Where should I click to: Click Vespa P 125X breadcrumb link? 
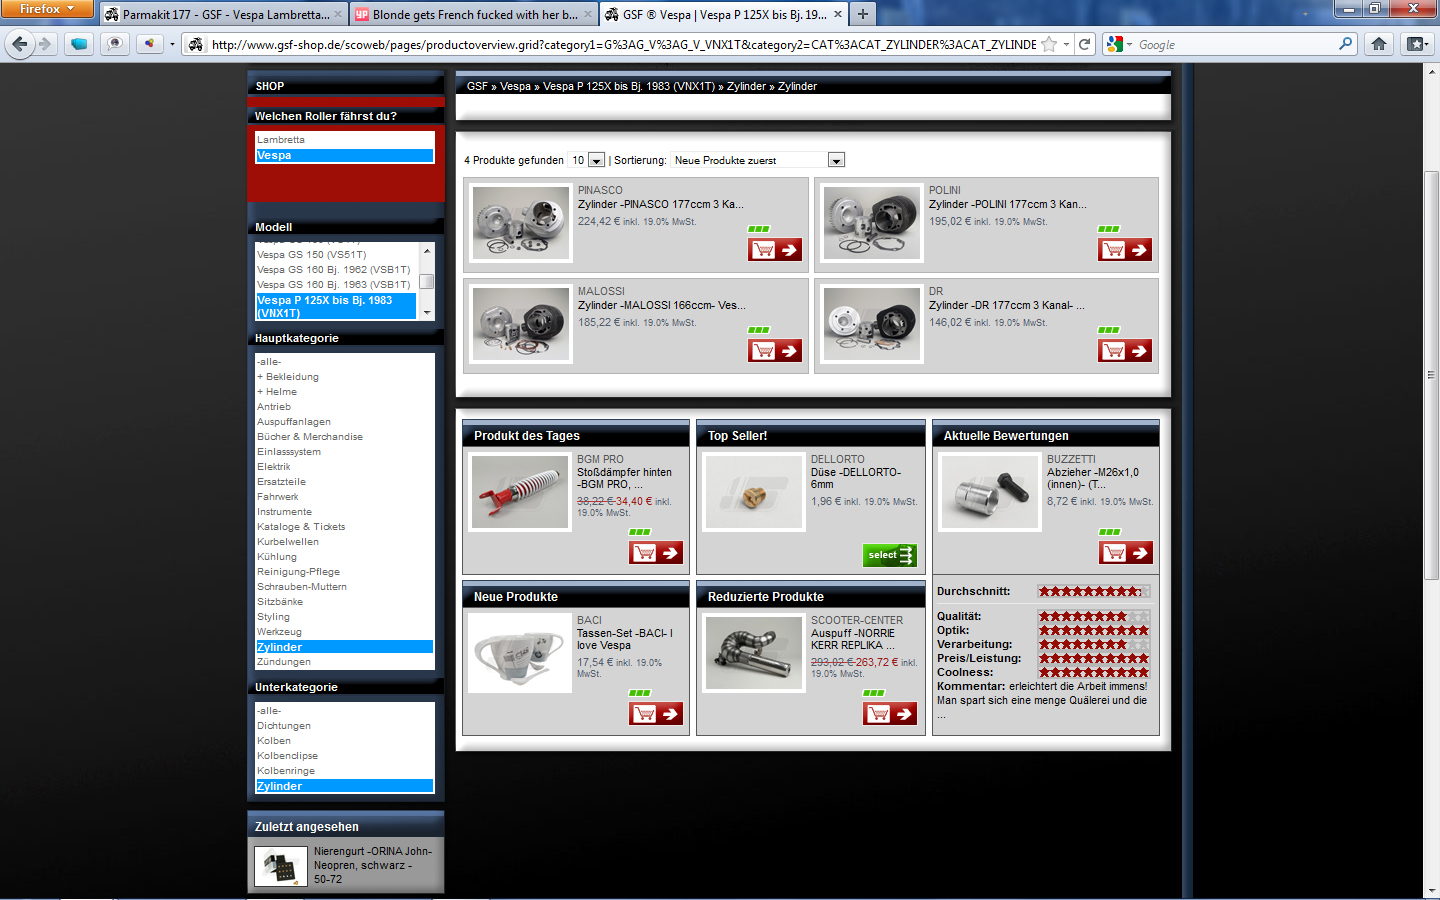point(629,86)
